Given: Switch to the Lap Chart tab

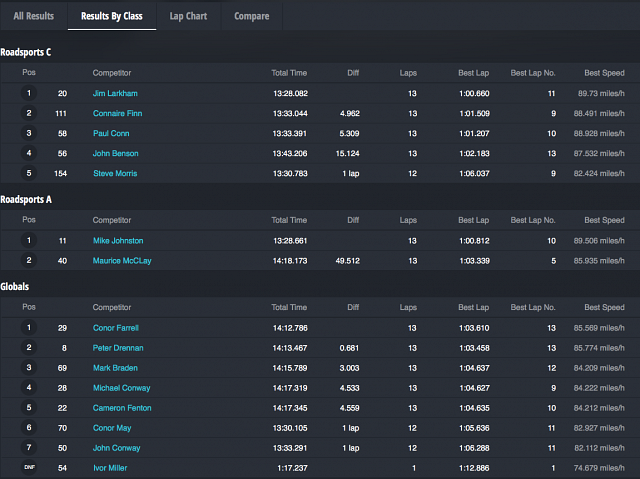Looking at the screenshot, I should pos(188,16).
